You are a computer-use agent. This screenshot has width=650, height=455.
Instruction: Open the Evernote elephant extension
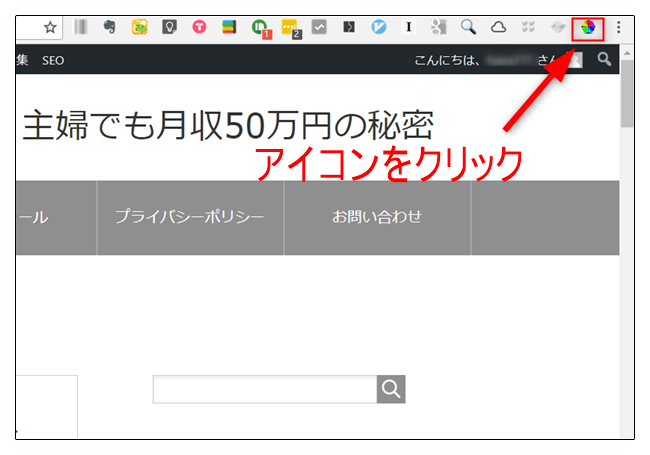pos(109,27)
